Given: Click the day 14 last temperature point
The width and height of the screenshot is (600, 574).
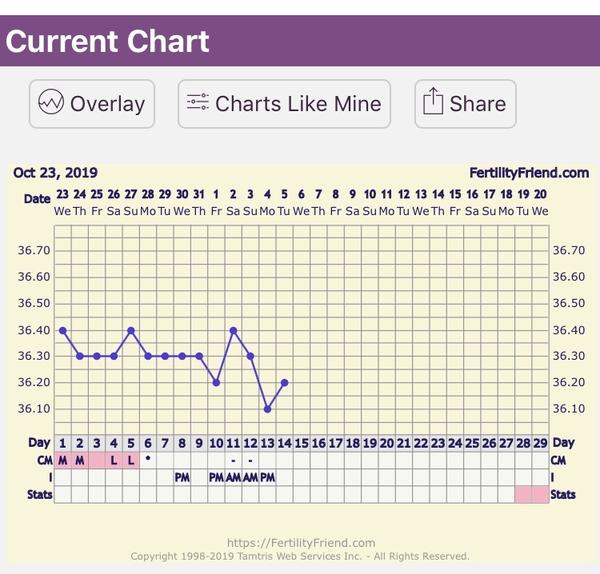Looking at the screenshot, I should (284, 382).
